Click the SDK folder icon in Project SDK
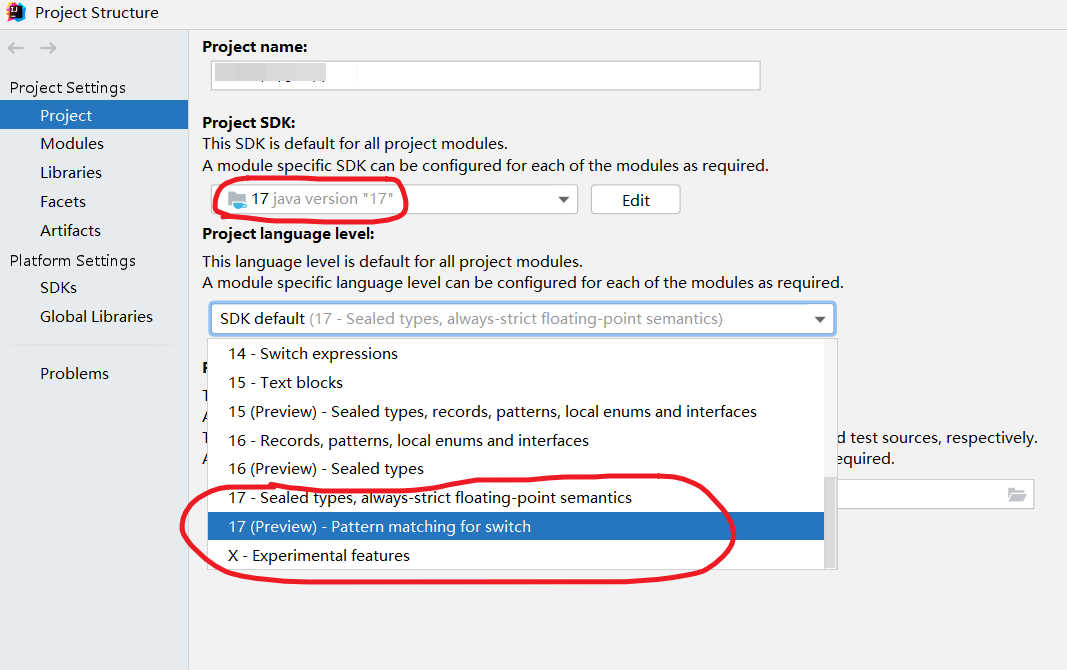The width and height of the screenshot is (1067, 670). [x=237, y=200]
